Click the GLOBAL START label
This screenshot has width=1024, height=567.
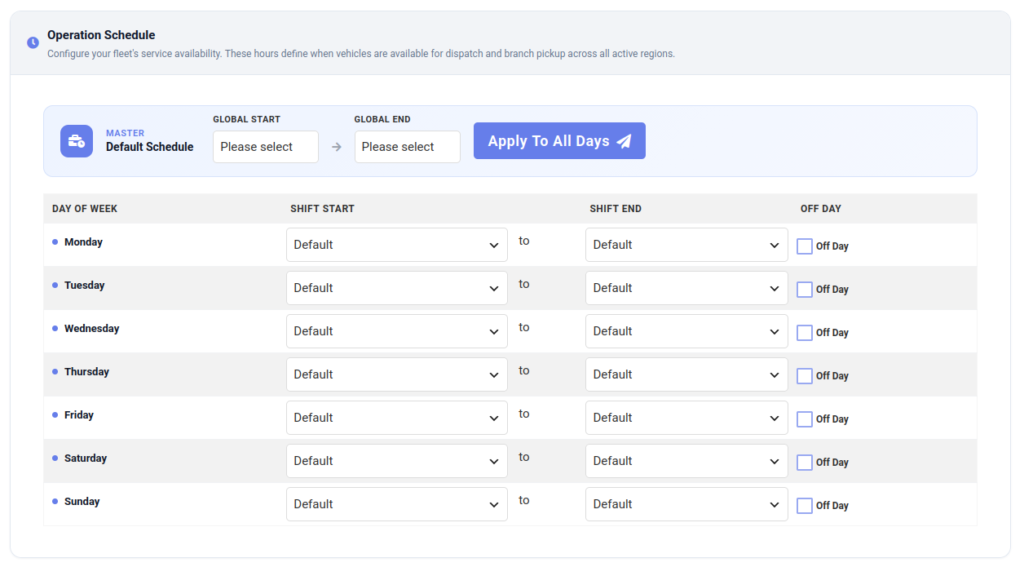[x=247, y=120]
